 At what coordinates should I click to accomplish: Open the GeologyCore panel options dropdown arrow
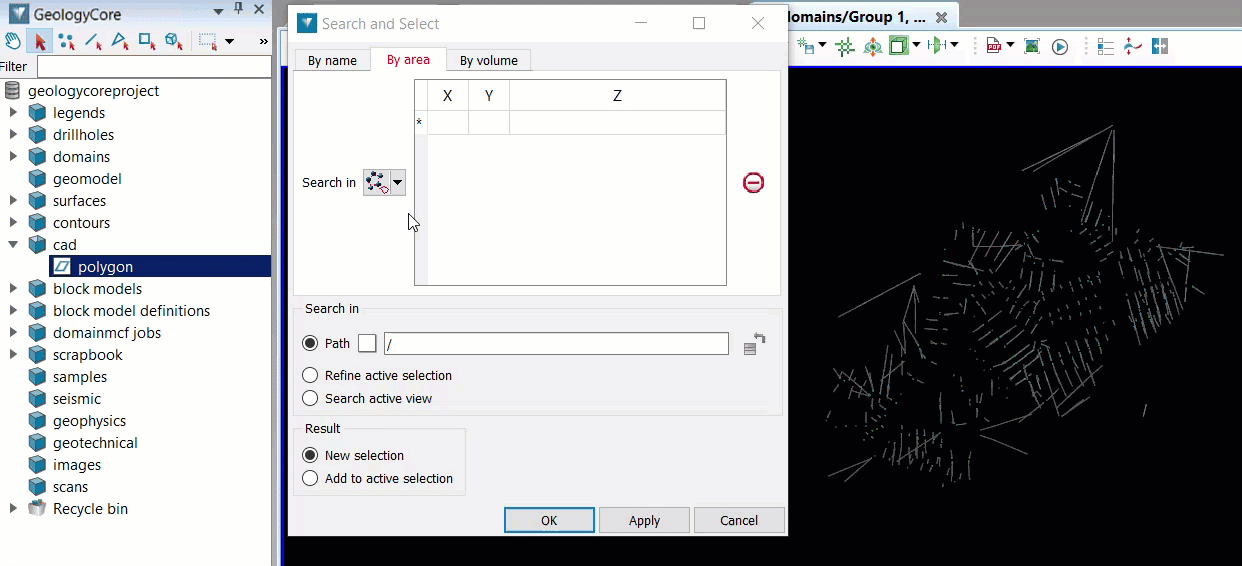pos(218,11)
